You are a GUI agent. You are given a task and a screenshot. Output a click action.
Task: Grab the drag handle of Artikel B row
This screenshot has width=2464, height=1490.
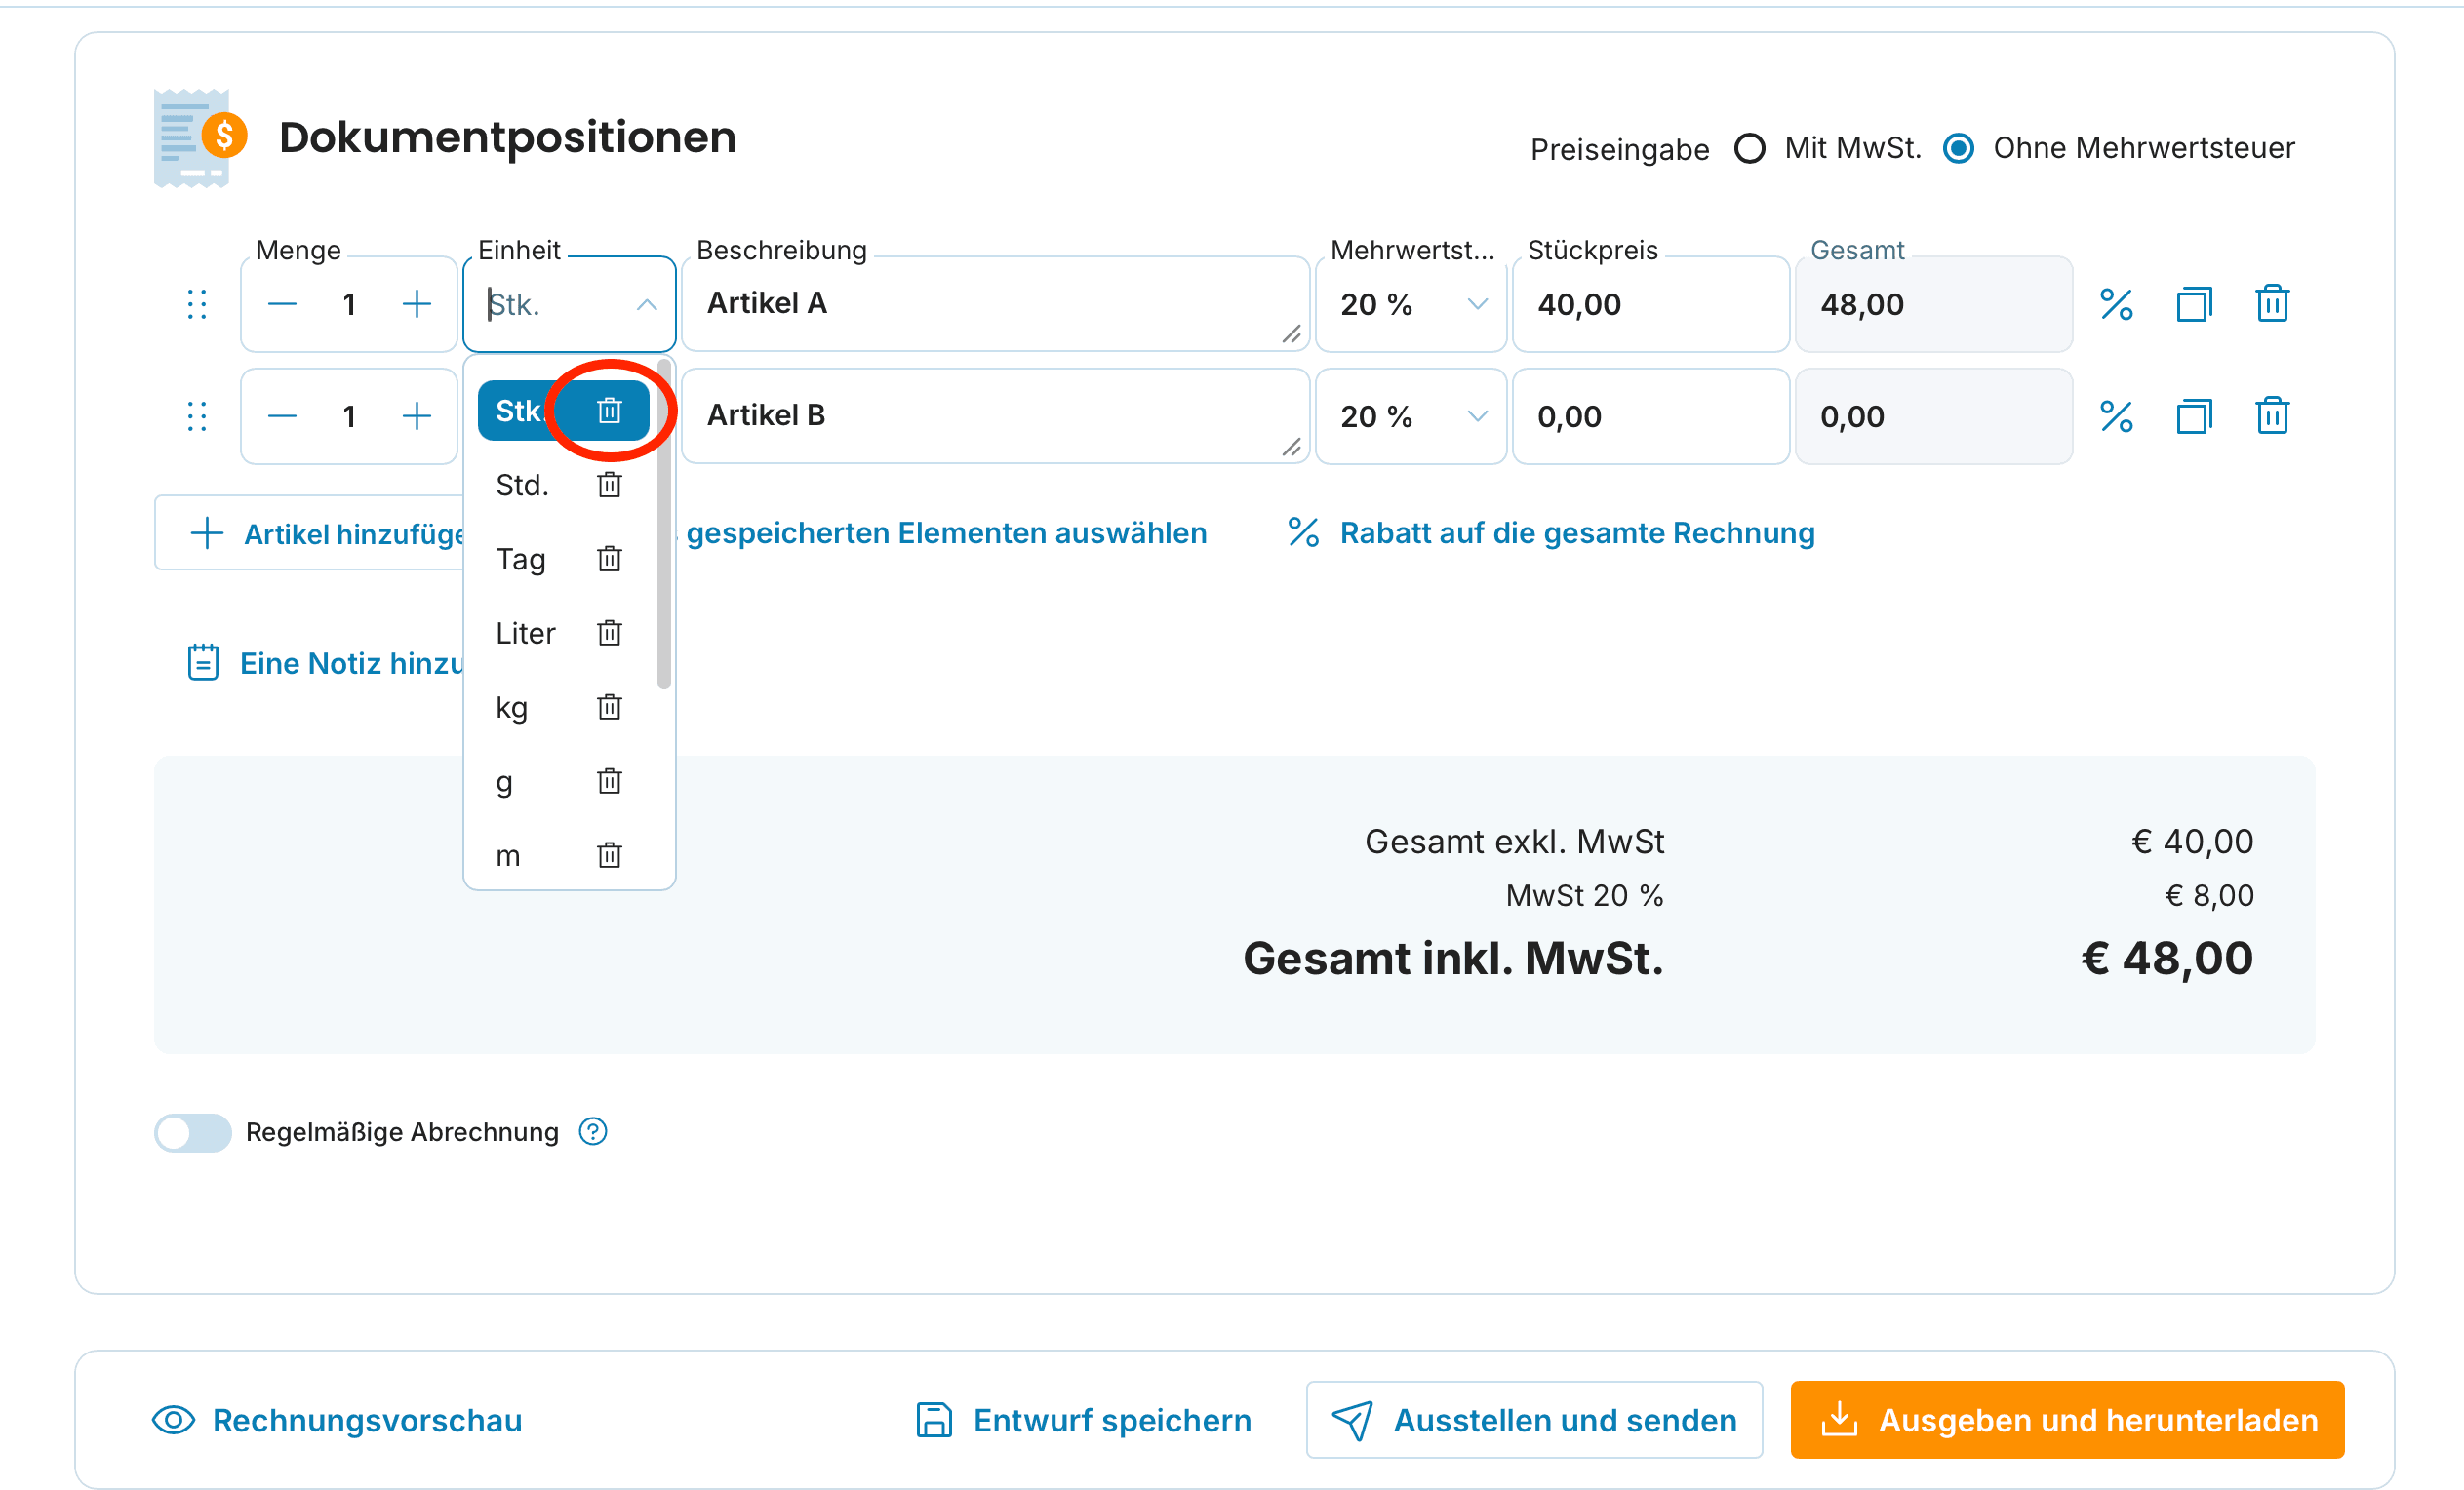197,416
